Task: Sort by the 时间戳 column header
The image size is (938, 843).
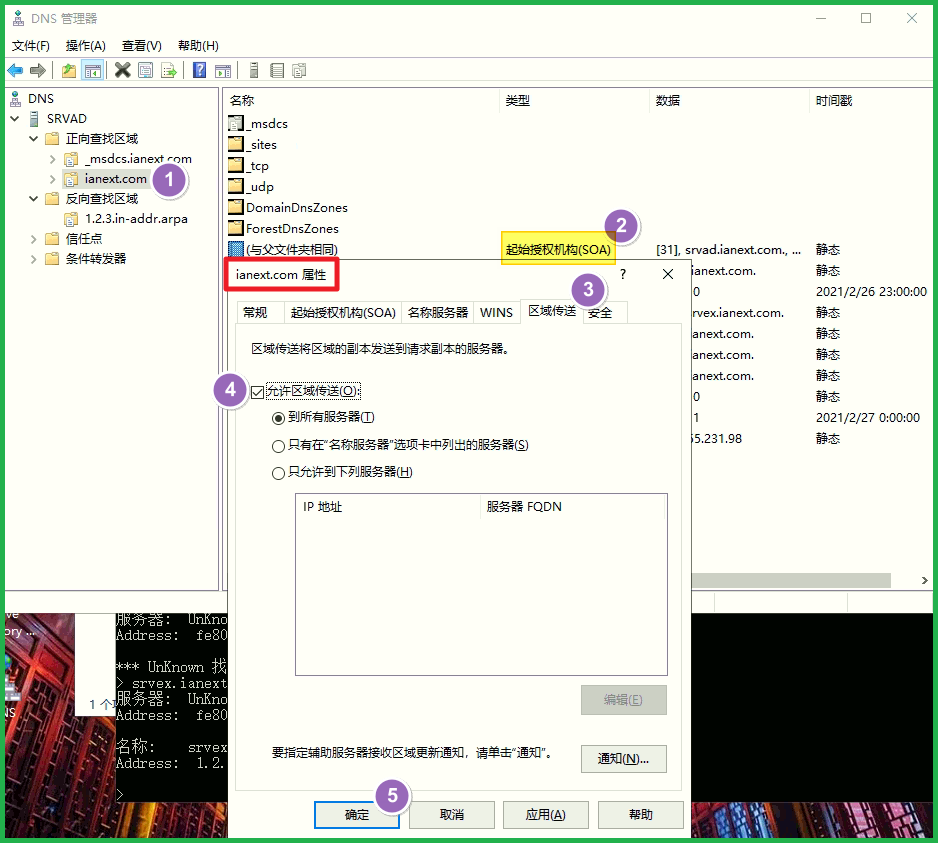Action: coord(870,101)
